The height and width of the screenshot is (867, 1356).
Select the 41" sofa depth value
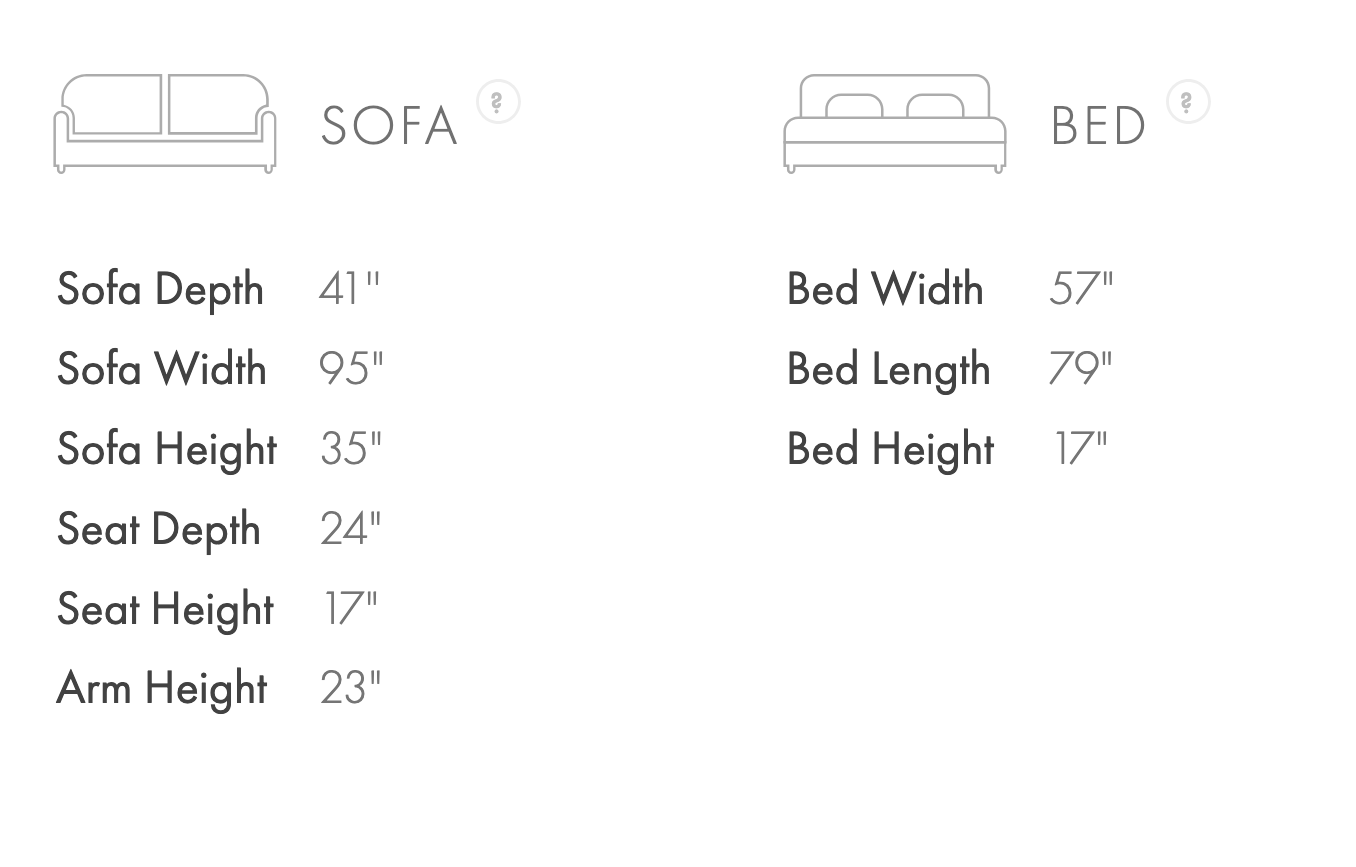(x=349, y=289)
